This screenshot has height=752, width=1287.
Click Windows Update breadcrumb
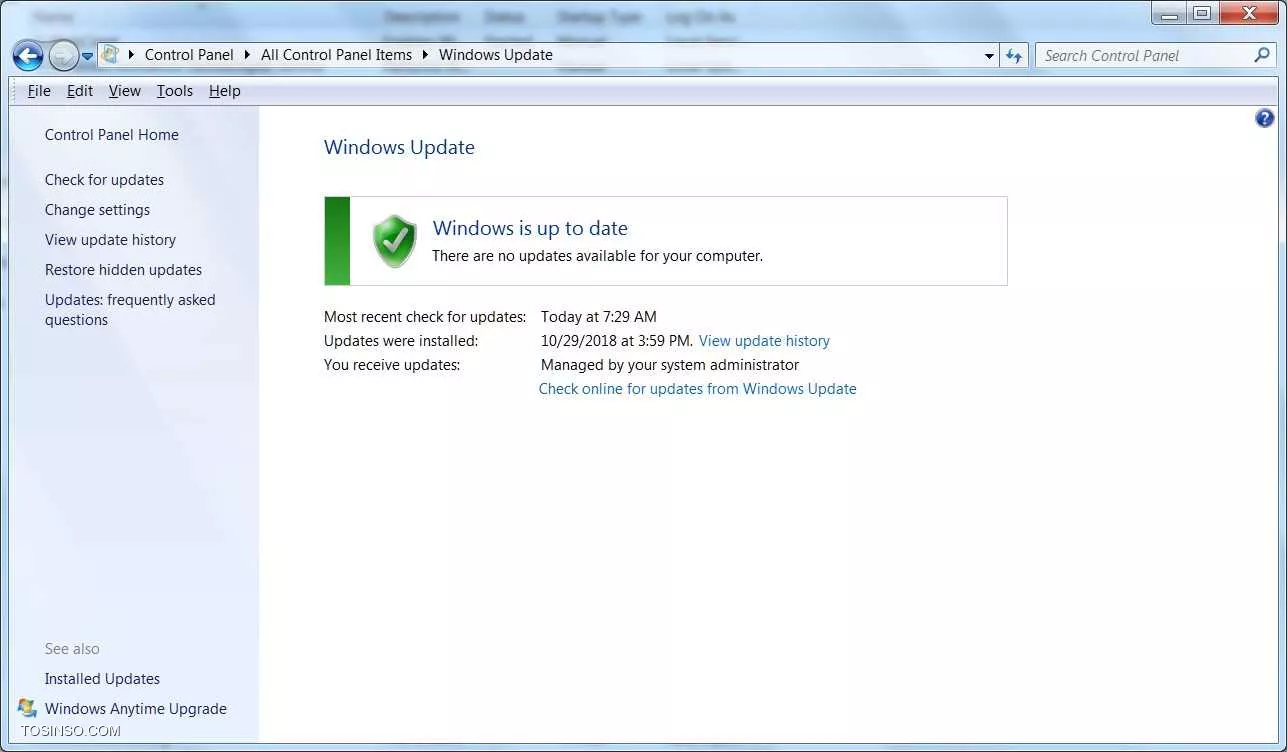click(x=496, y=55)
